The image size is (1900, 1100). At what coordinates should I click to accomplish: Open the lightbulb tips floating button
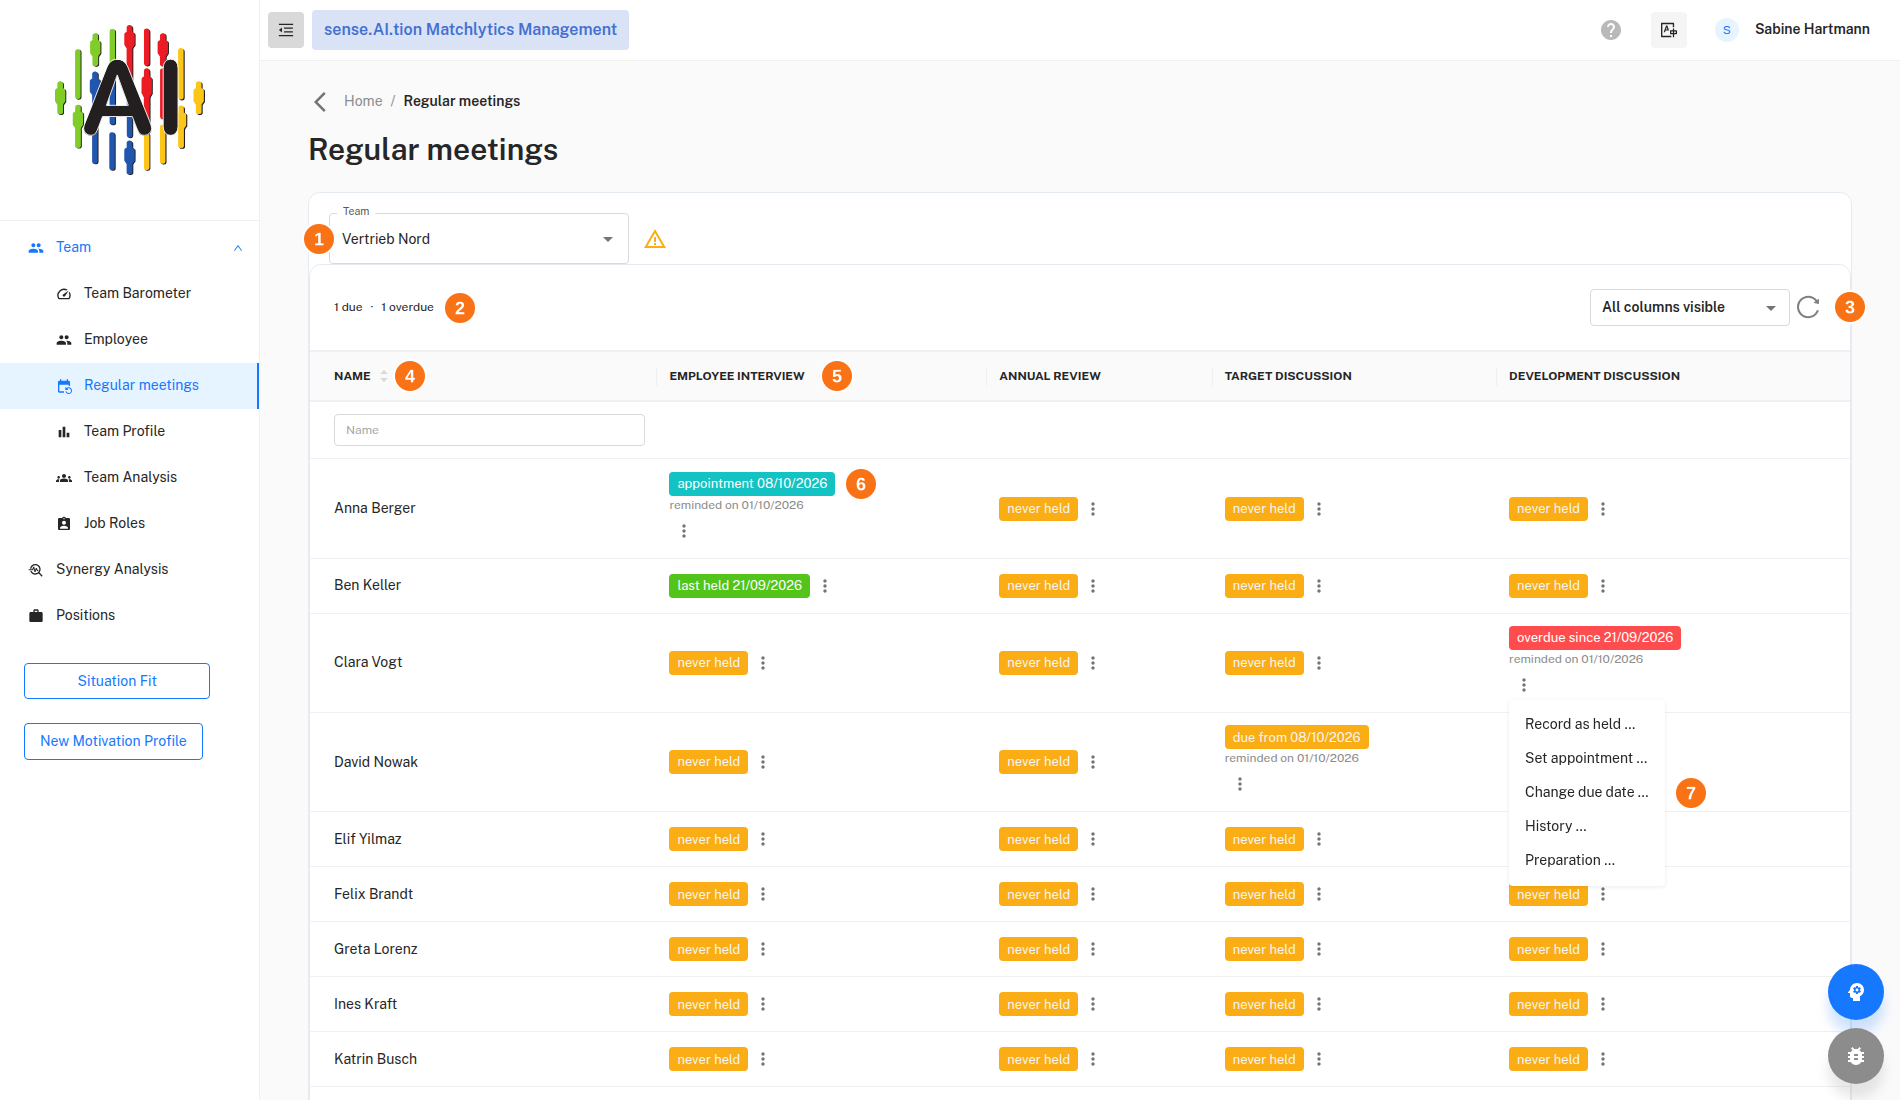click(x=1856, y=992)
